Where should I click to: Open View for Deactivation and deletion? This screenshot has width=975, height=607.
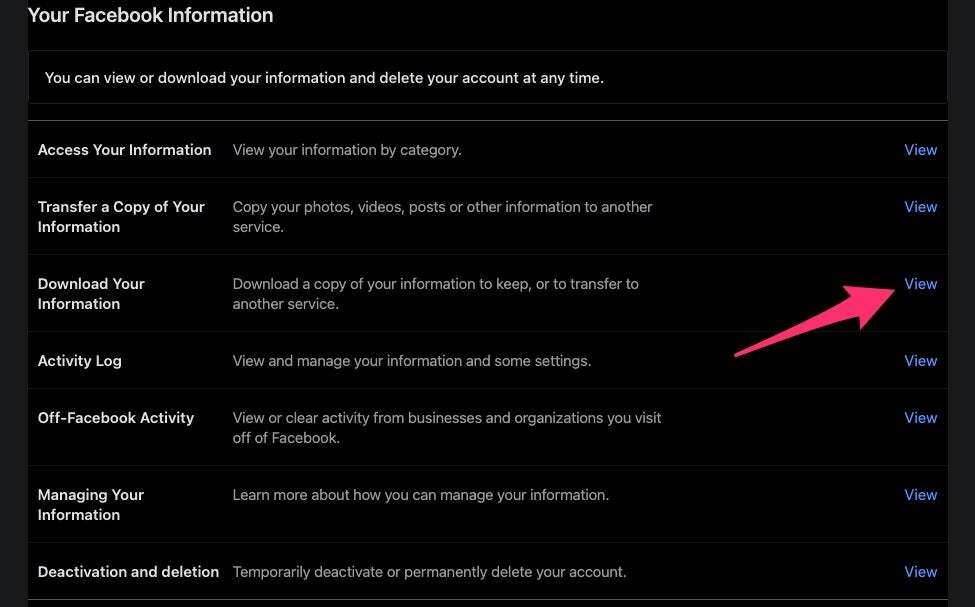click(920, 572)
